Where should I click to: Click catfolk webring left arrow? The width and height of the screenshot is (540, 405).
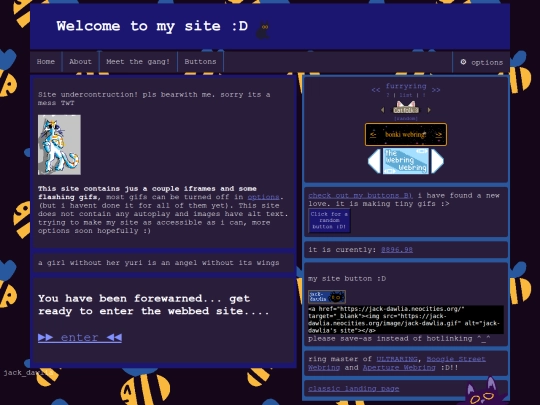coord(383,110)
